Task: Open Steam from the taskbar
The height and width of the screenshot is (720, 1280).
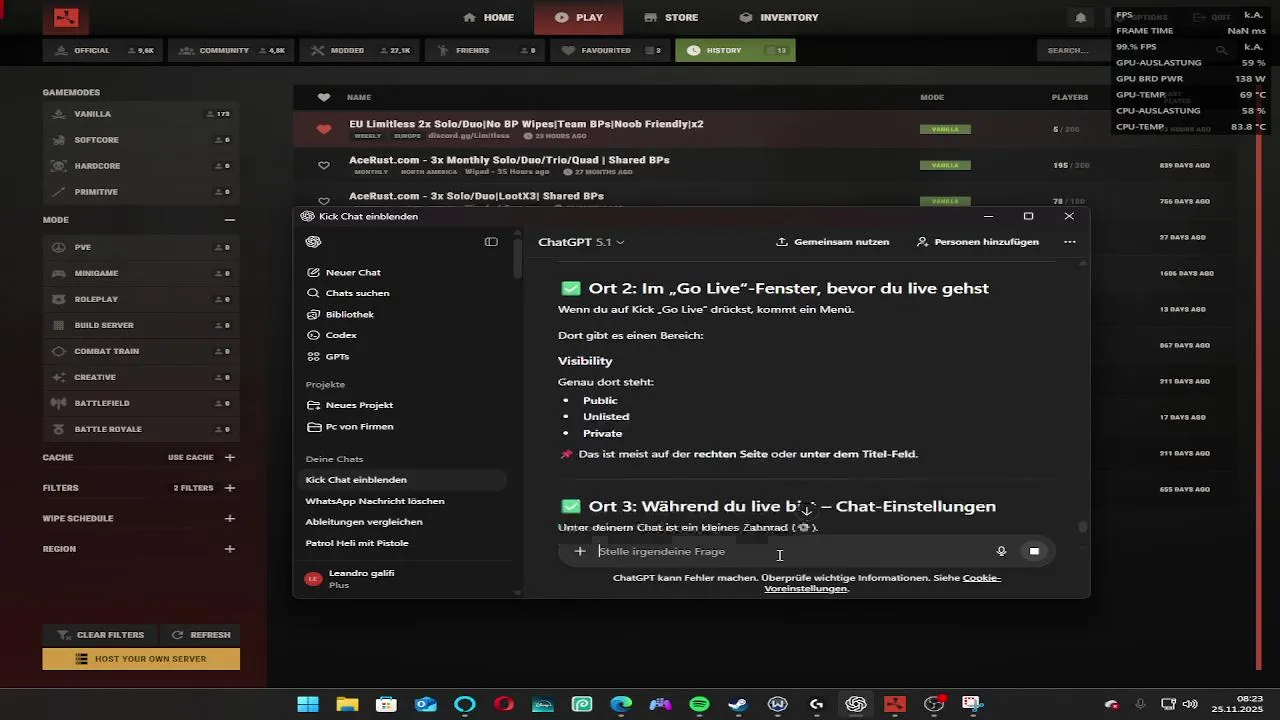Action: point(738,704)
